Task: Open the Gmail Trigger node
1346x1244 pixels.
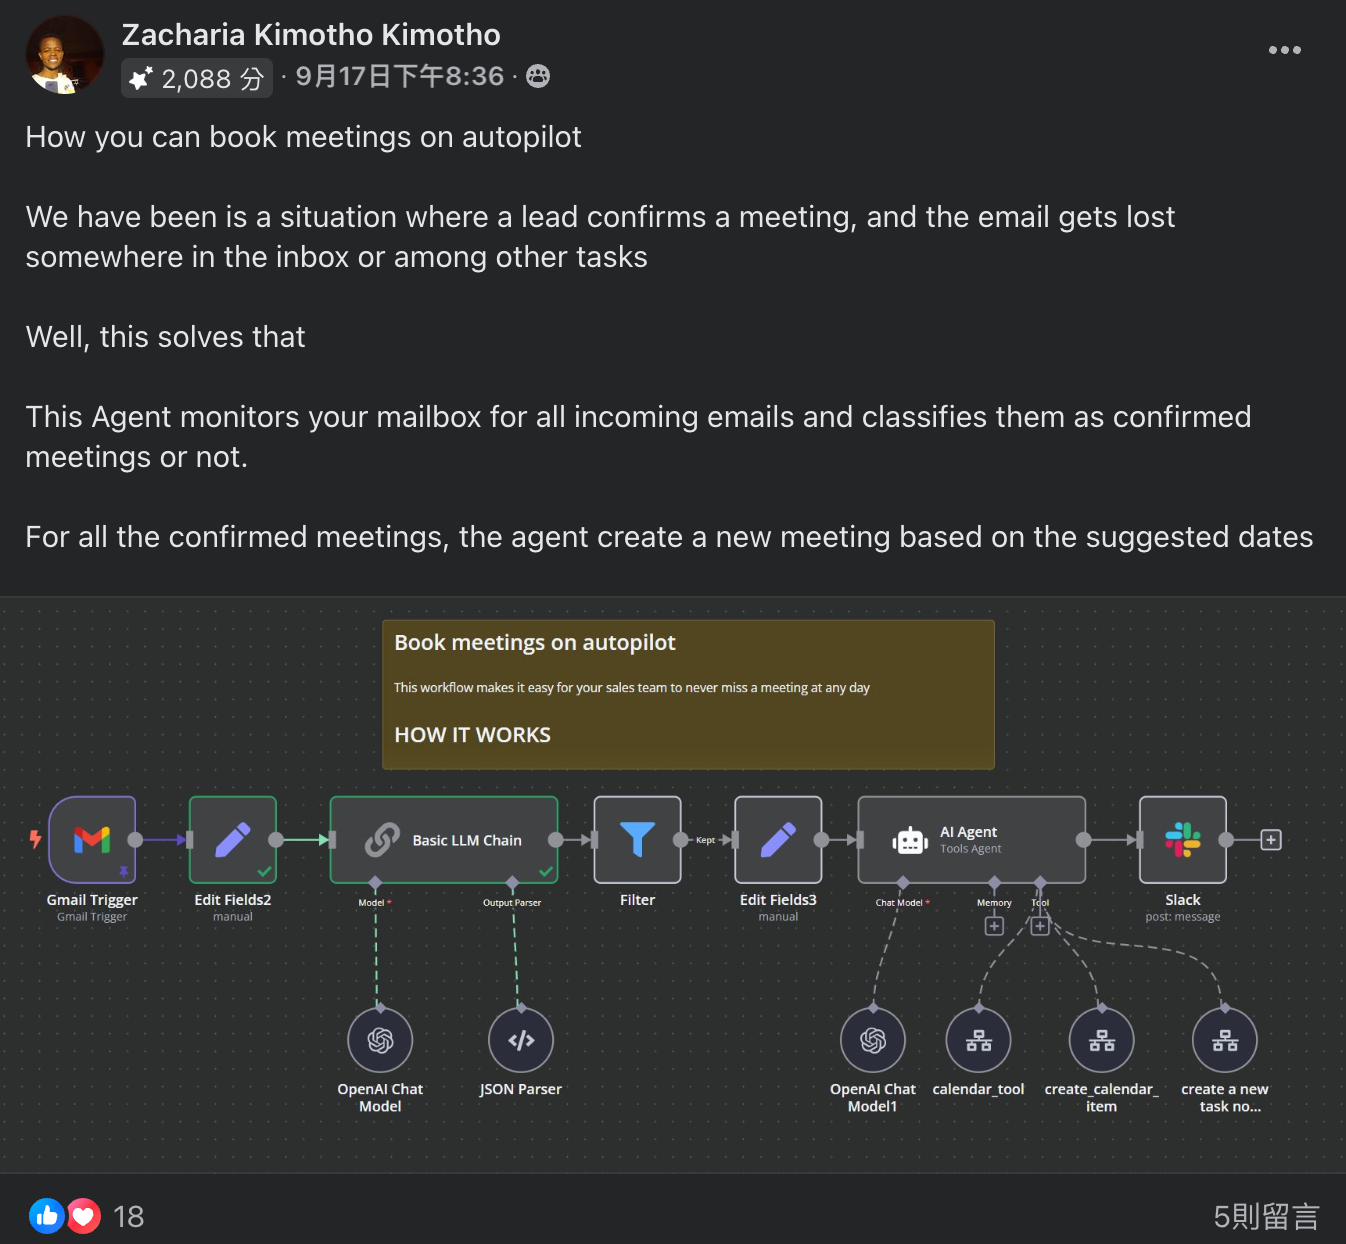Action: coord(92,840)
